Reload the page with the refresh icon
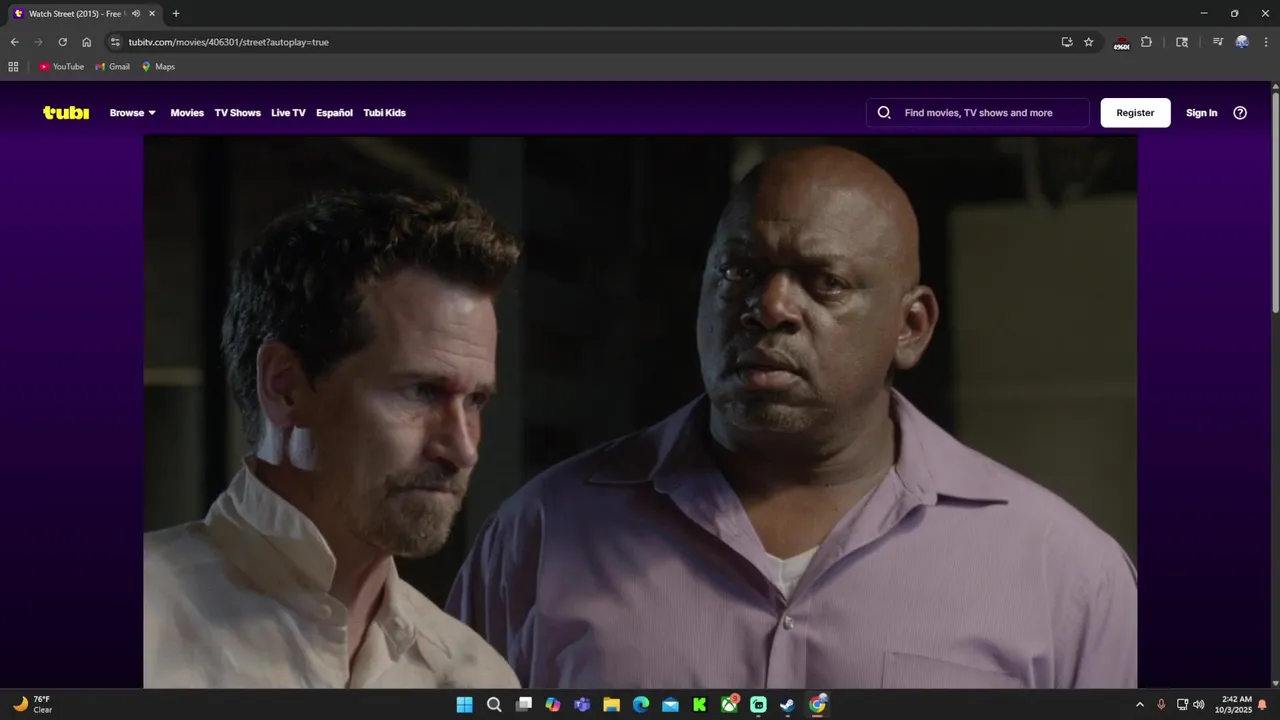 tap(62, 42)
